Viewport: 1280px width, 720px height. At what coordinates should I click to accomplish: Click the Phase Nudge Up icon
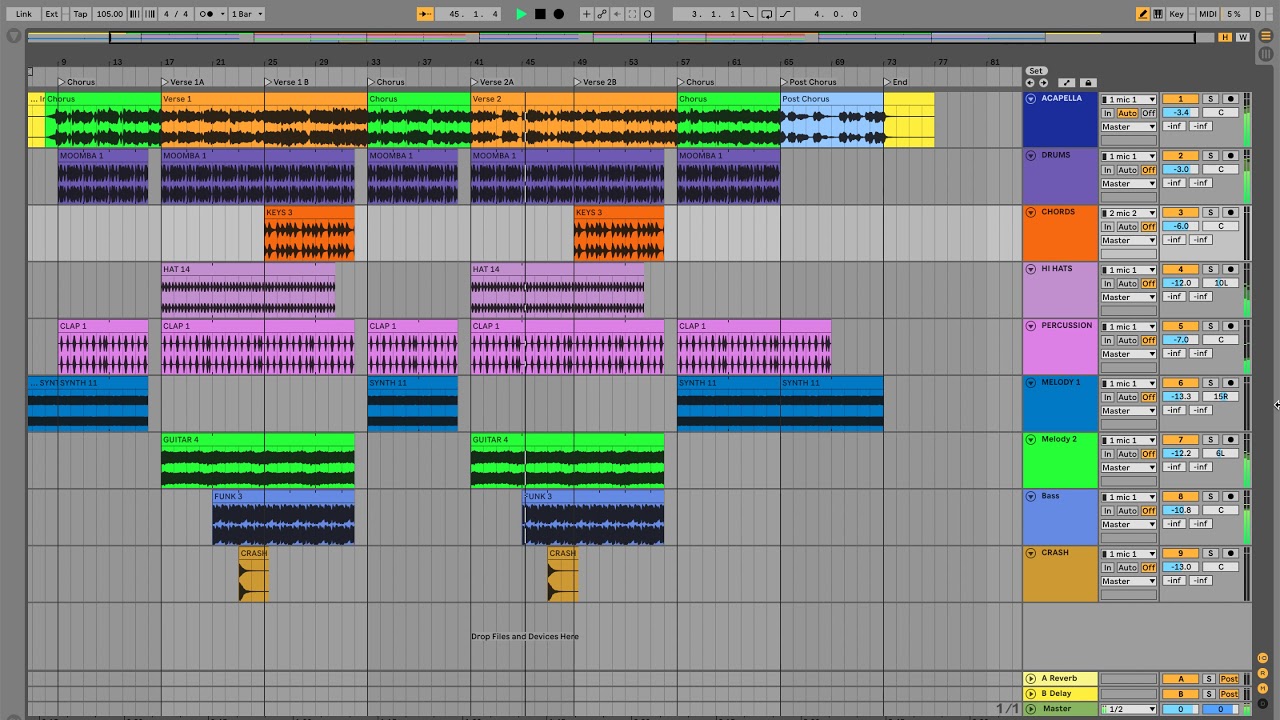click(151, 14)
